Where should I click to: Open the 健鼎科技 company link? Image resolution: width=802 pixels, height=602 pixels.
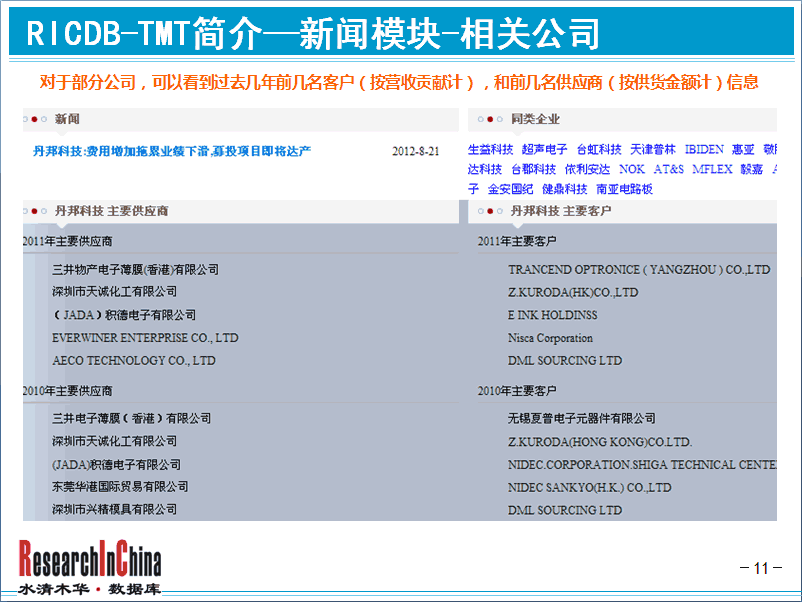tap(565, 189)
